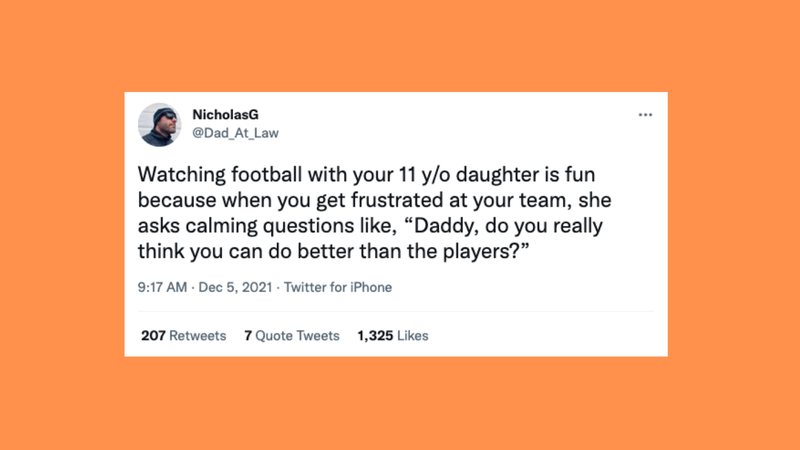Click NicholasG's profile avatar photo
The width and height of the screenshot is (800, 450).
160,124
